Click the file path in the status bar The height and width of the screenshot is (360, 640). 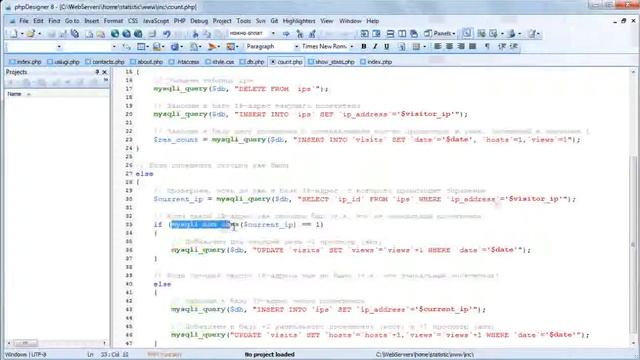tap(424, 355)
